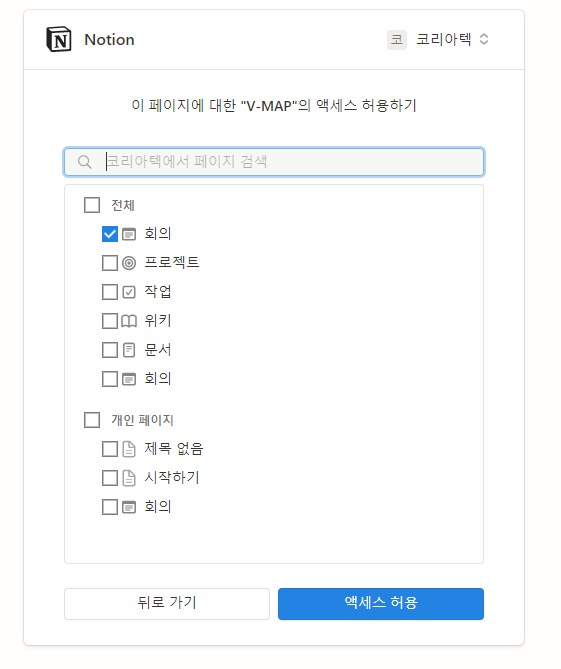Check the 개인 페이지 checkbox
561x669 pixels.
point(92,420)
